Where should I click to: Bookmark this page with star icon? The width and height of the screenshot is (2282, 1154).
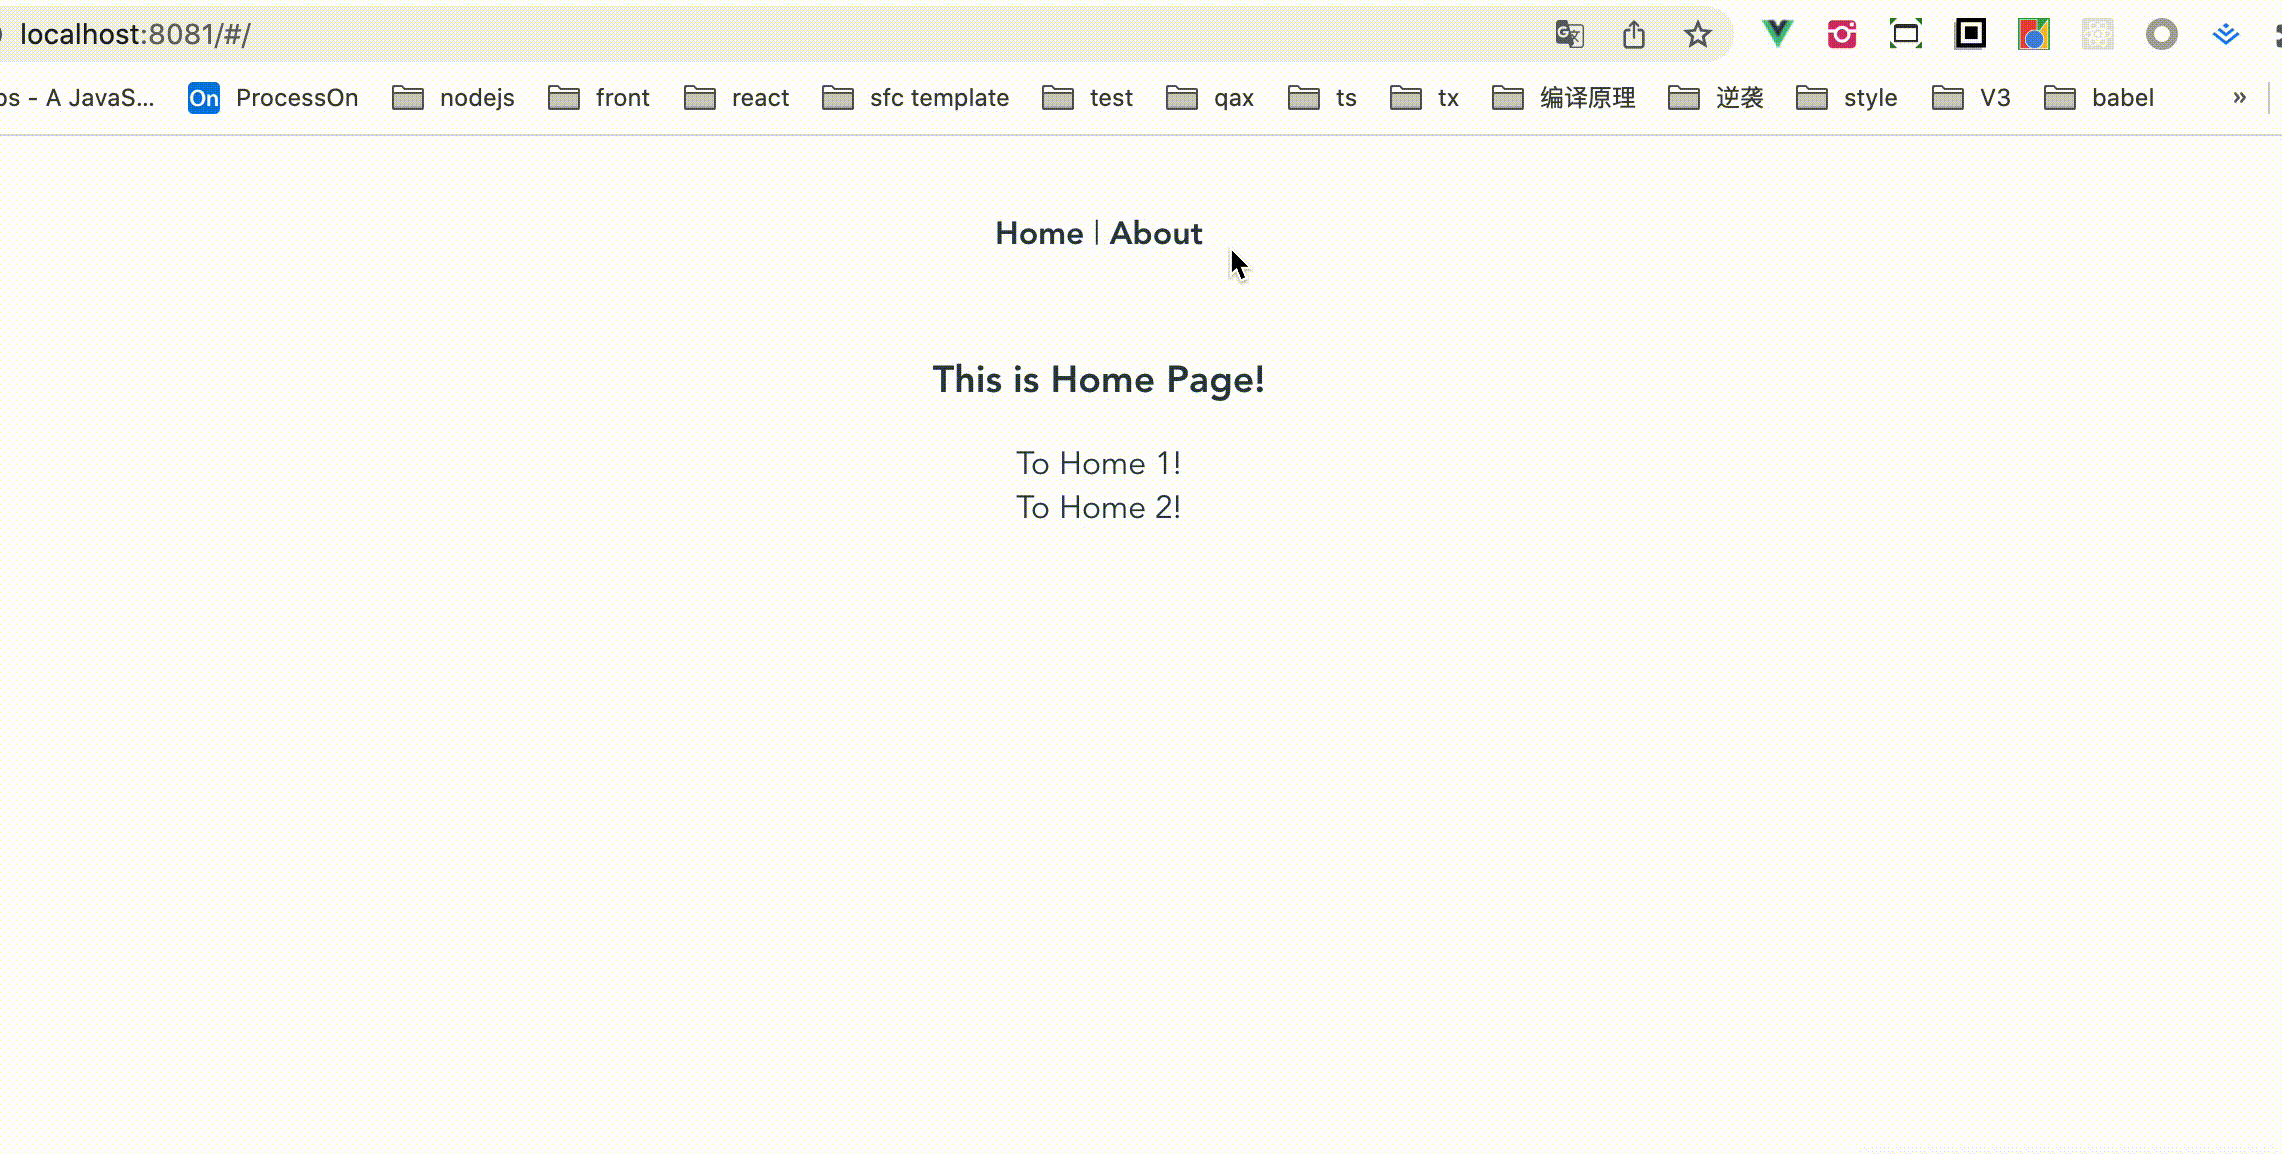1697,35
